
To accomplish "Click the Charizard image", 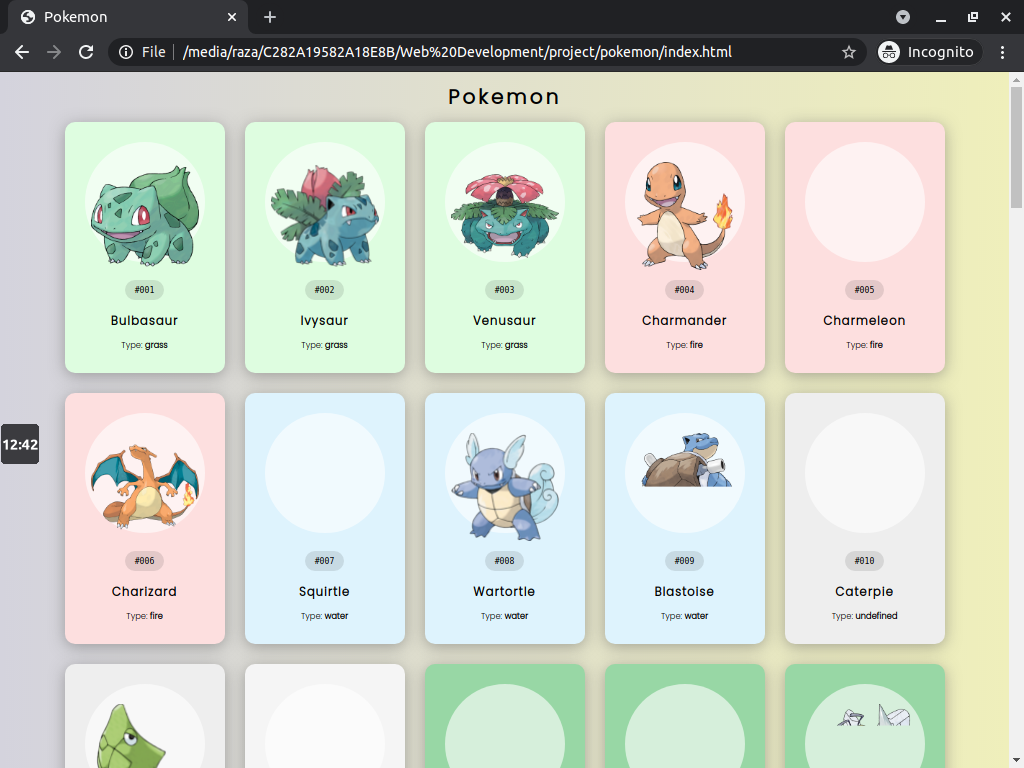I will [145, 486].
